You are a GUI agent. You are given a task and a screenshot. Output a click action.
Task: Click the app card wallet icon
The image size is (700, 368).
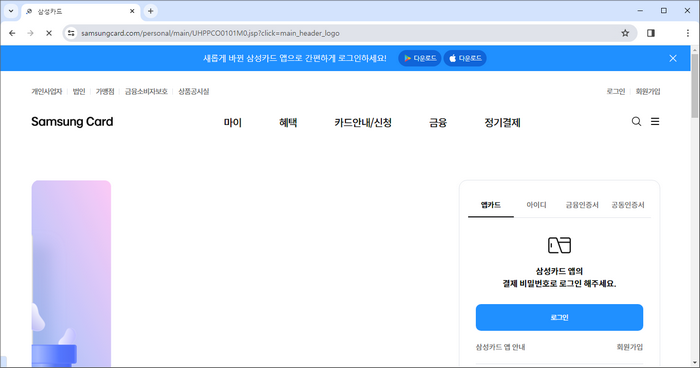coord(559,245)
